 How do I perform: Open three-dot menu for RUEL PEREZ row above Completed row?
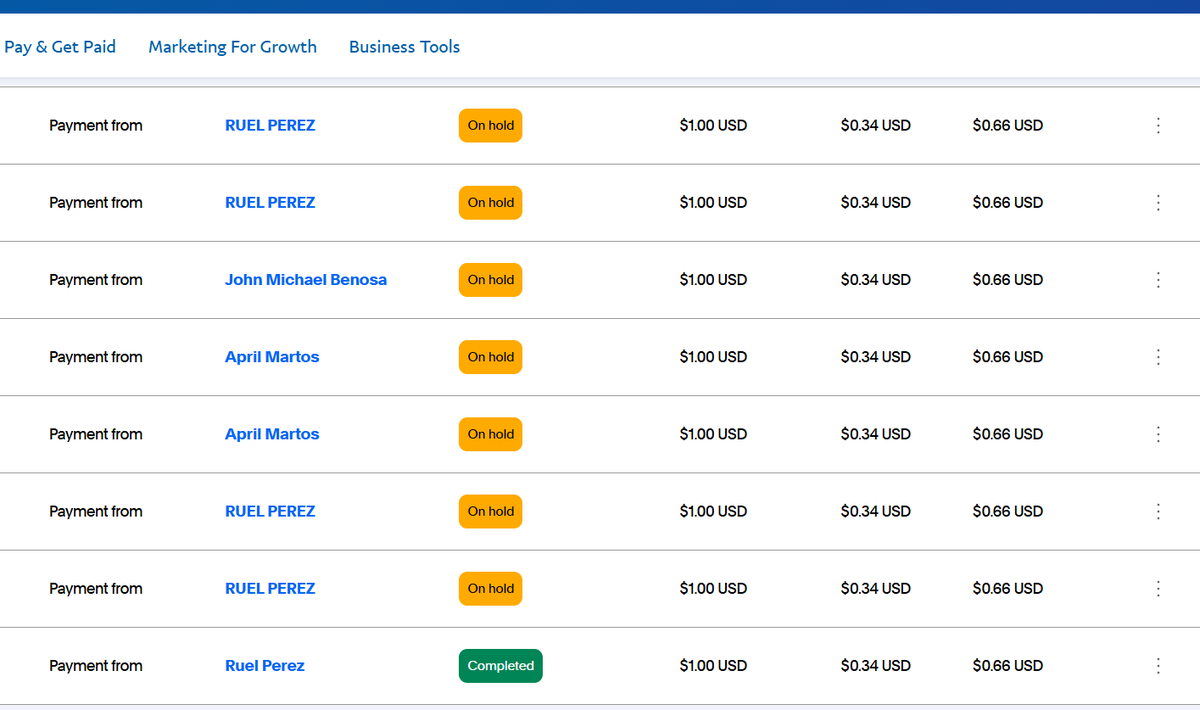(x=1158, y=589)
